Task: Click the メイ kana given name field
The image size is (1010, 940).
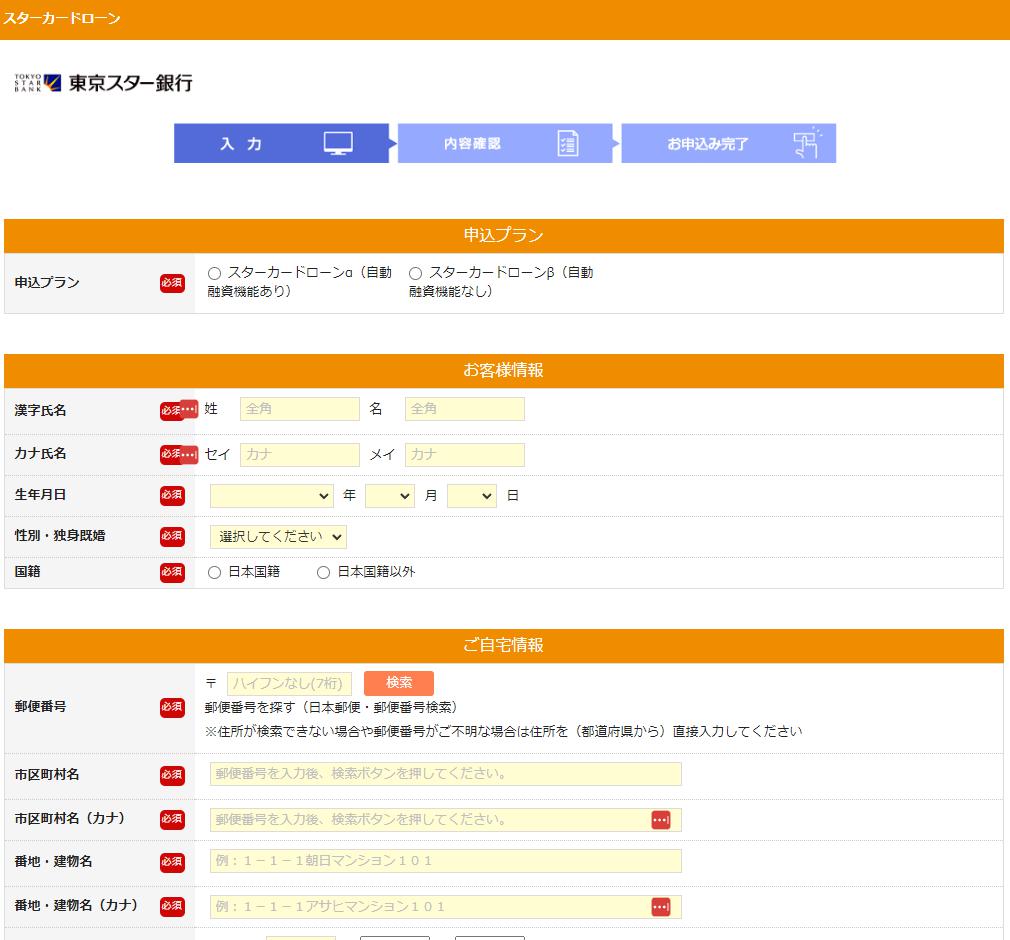Action: pyautogui.click(x=464, y=455)
